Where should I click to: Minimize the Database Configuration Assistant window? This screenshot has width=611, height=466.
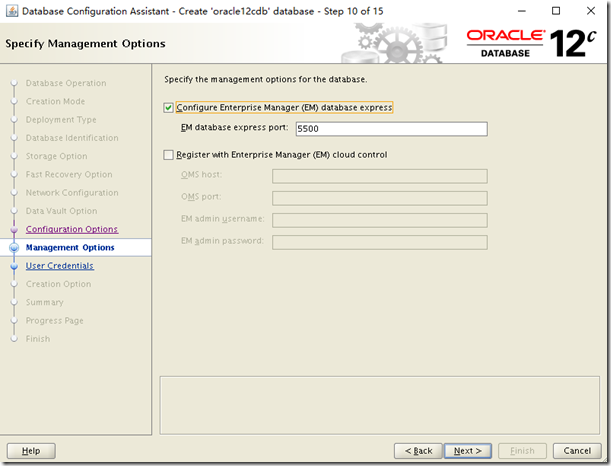pos(521,11)
